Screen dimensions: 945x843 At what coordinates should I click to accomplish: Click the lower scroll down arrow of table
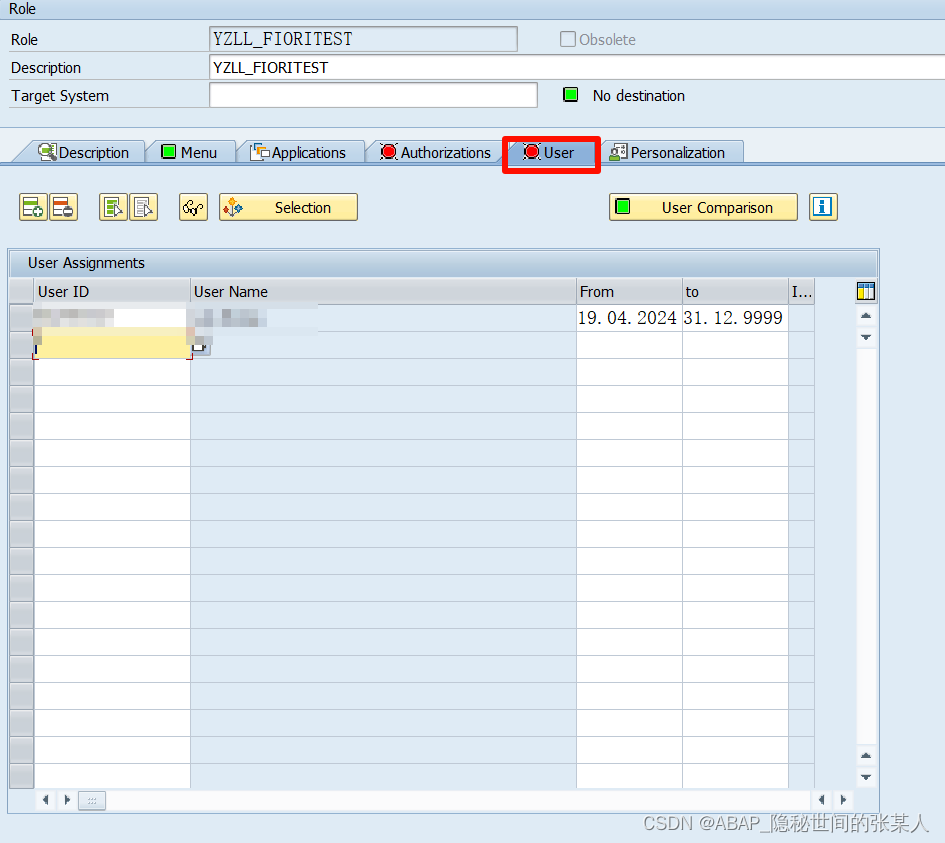[865, 777]
